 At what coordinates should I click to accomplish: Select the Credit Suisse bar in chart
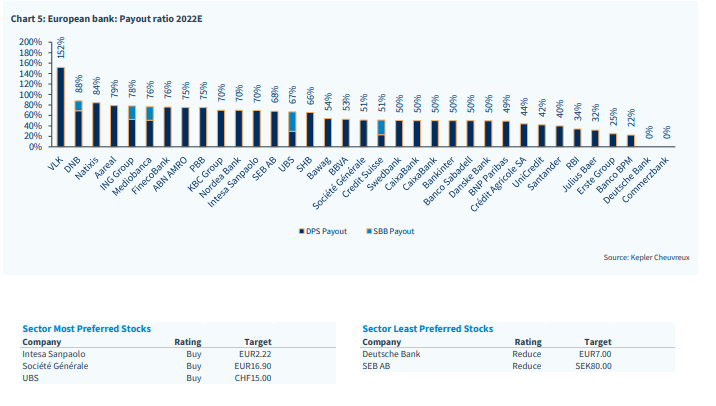(381, 133)
